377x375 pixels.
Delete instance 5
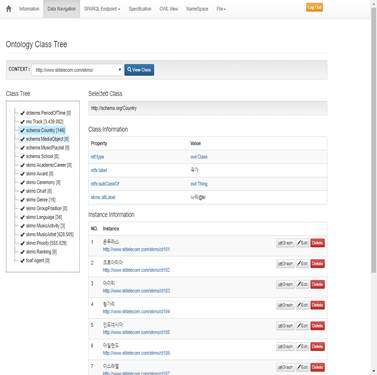317,326
